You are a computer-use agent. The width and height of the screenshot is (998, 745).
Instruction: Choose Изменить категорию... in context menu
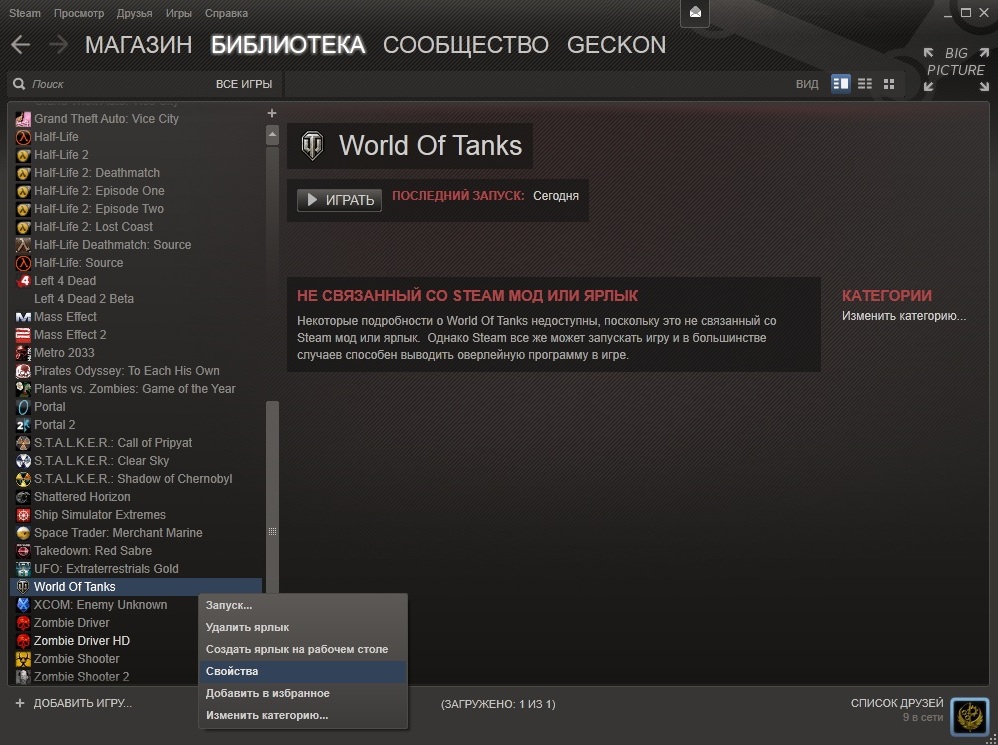(303, 716)
